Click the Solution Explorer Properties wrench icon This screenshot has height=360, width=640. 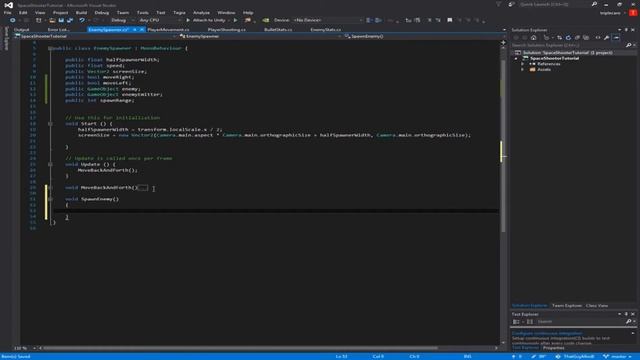point(607,38)
